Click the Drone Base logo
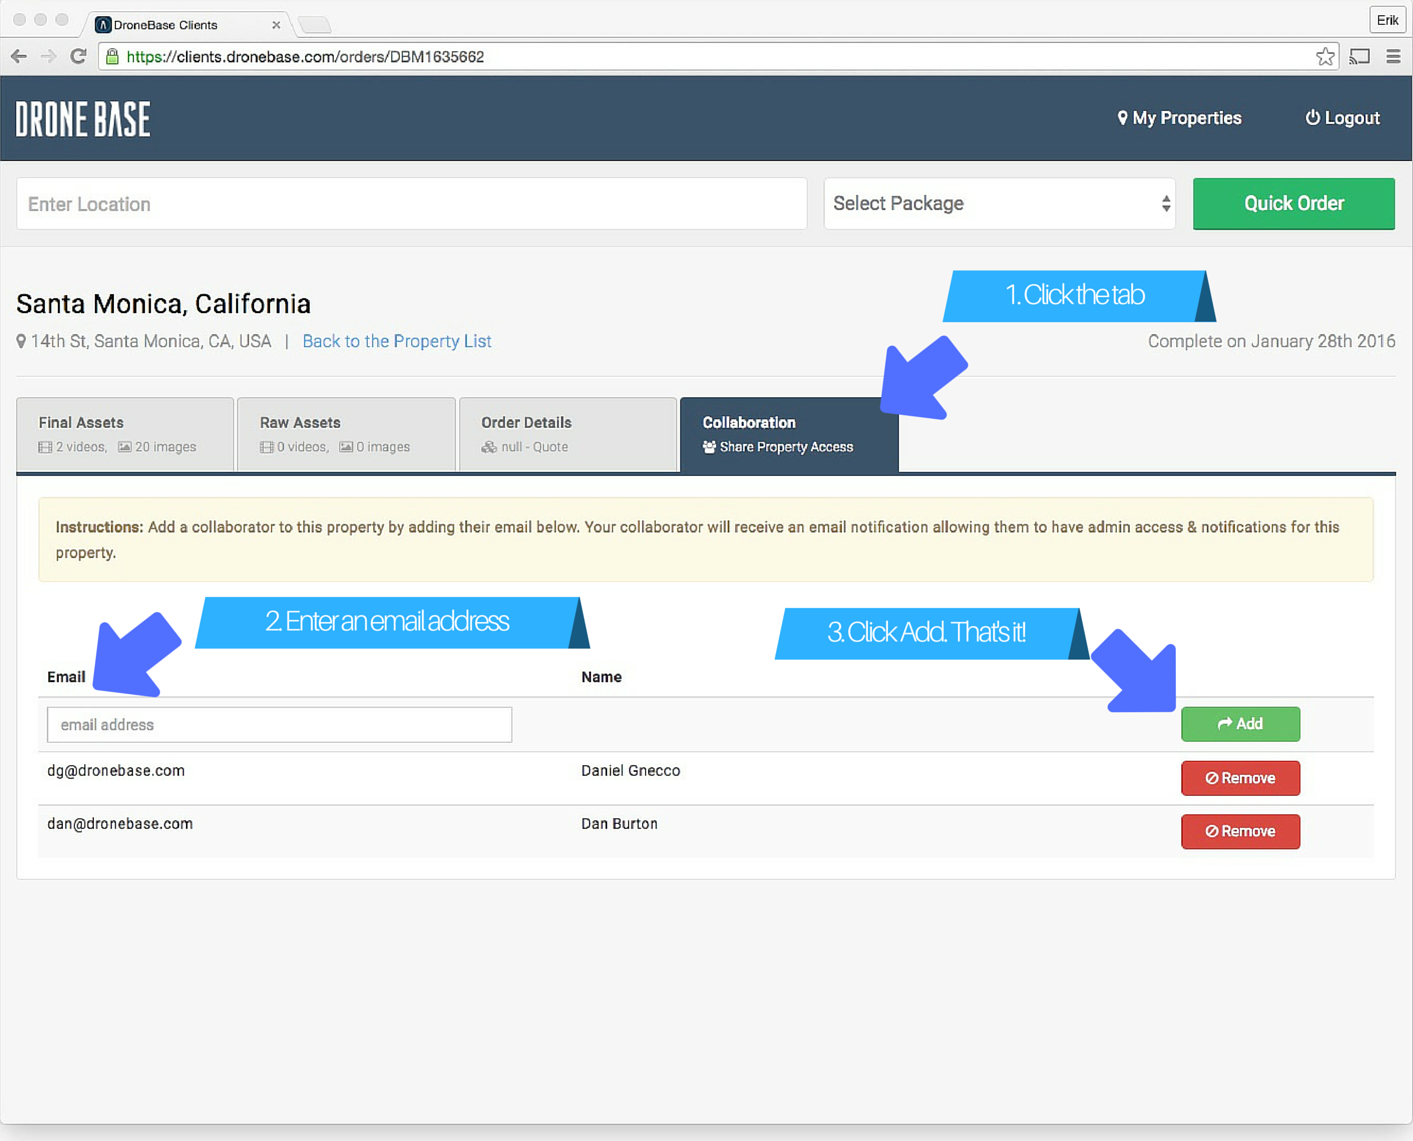The image size is (1413, 1141). 83,119
